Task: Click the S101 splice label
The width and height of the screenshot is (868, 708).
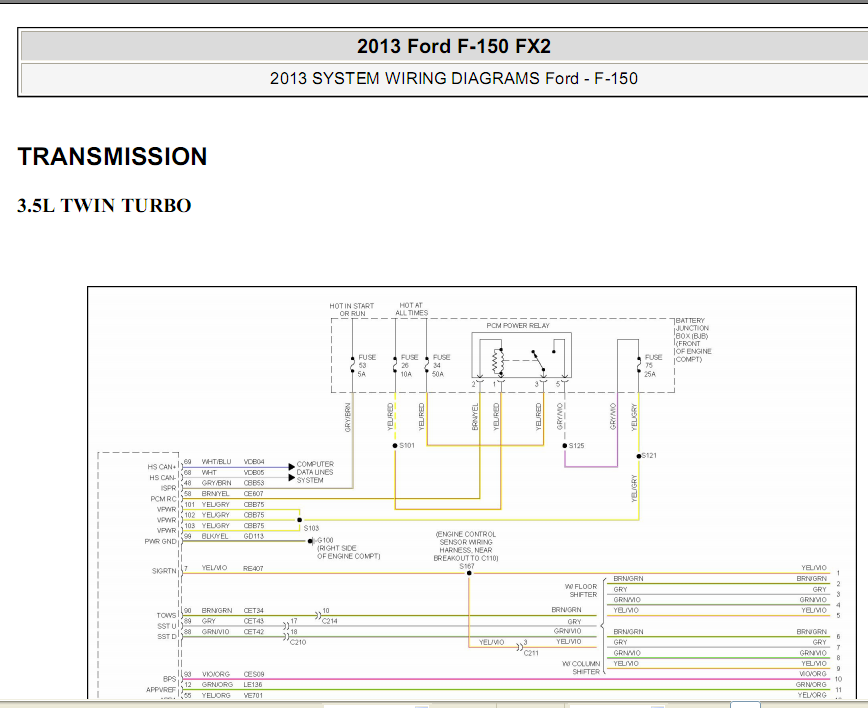Action: (x=407, y=445)
